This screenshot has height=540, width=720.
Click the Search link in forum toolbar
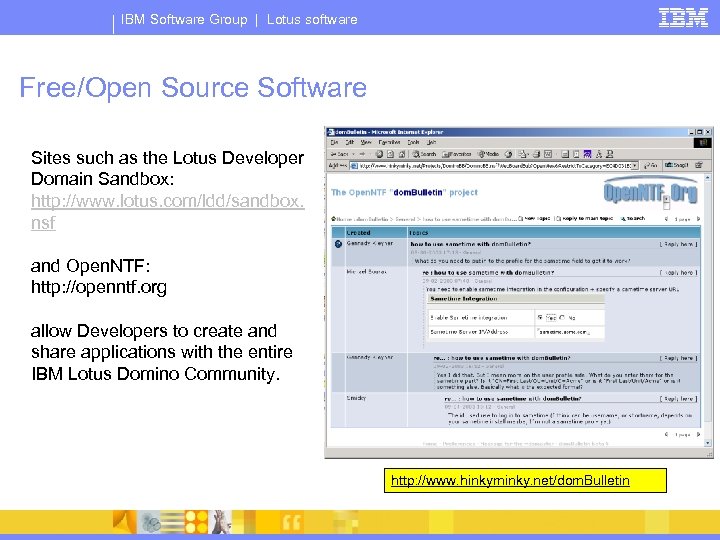click(633, 219)
